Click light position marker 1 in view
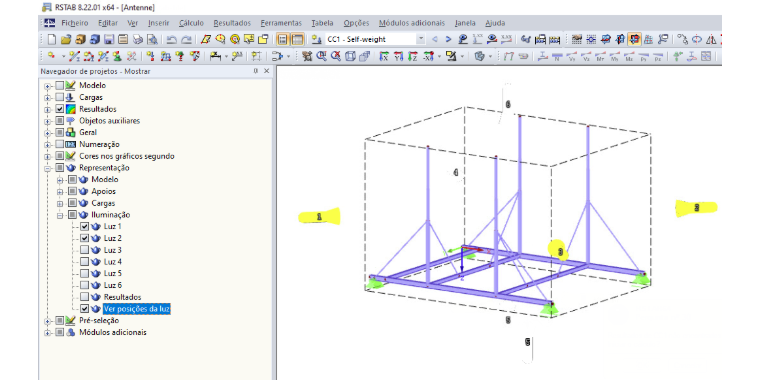This screenshot has width=760, height=380. [x=319, y=216]
